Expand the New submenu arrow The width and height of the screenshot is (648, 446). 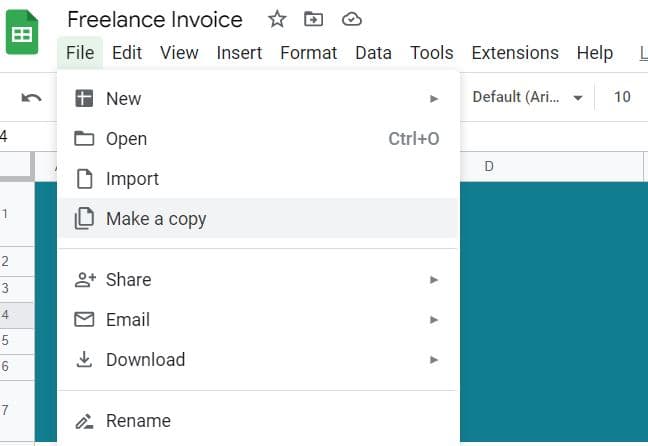[x=434, y=99]
